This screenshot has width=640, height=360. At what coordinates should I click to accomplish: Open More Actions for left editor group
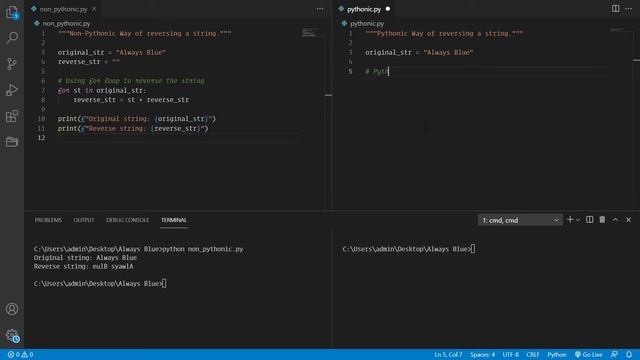pos(320,9)
